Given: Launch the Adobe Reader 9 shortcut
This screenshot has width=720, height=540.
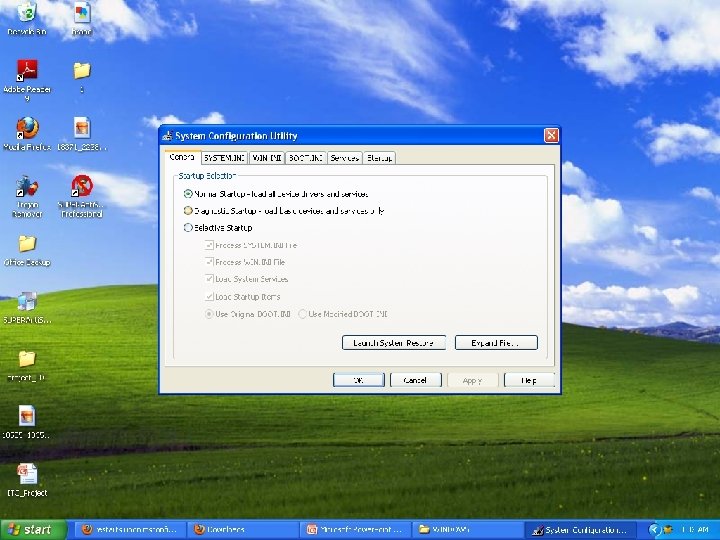Looking at the screenshot, I should pyautogui.click(x=27, y=80).
